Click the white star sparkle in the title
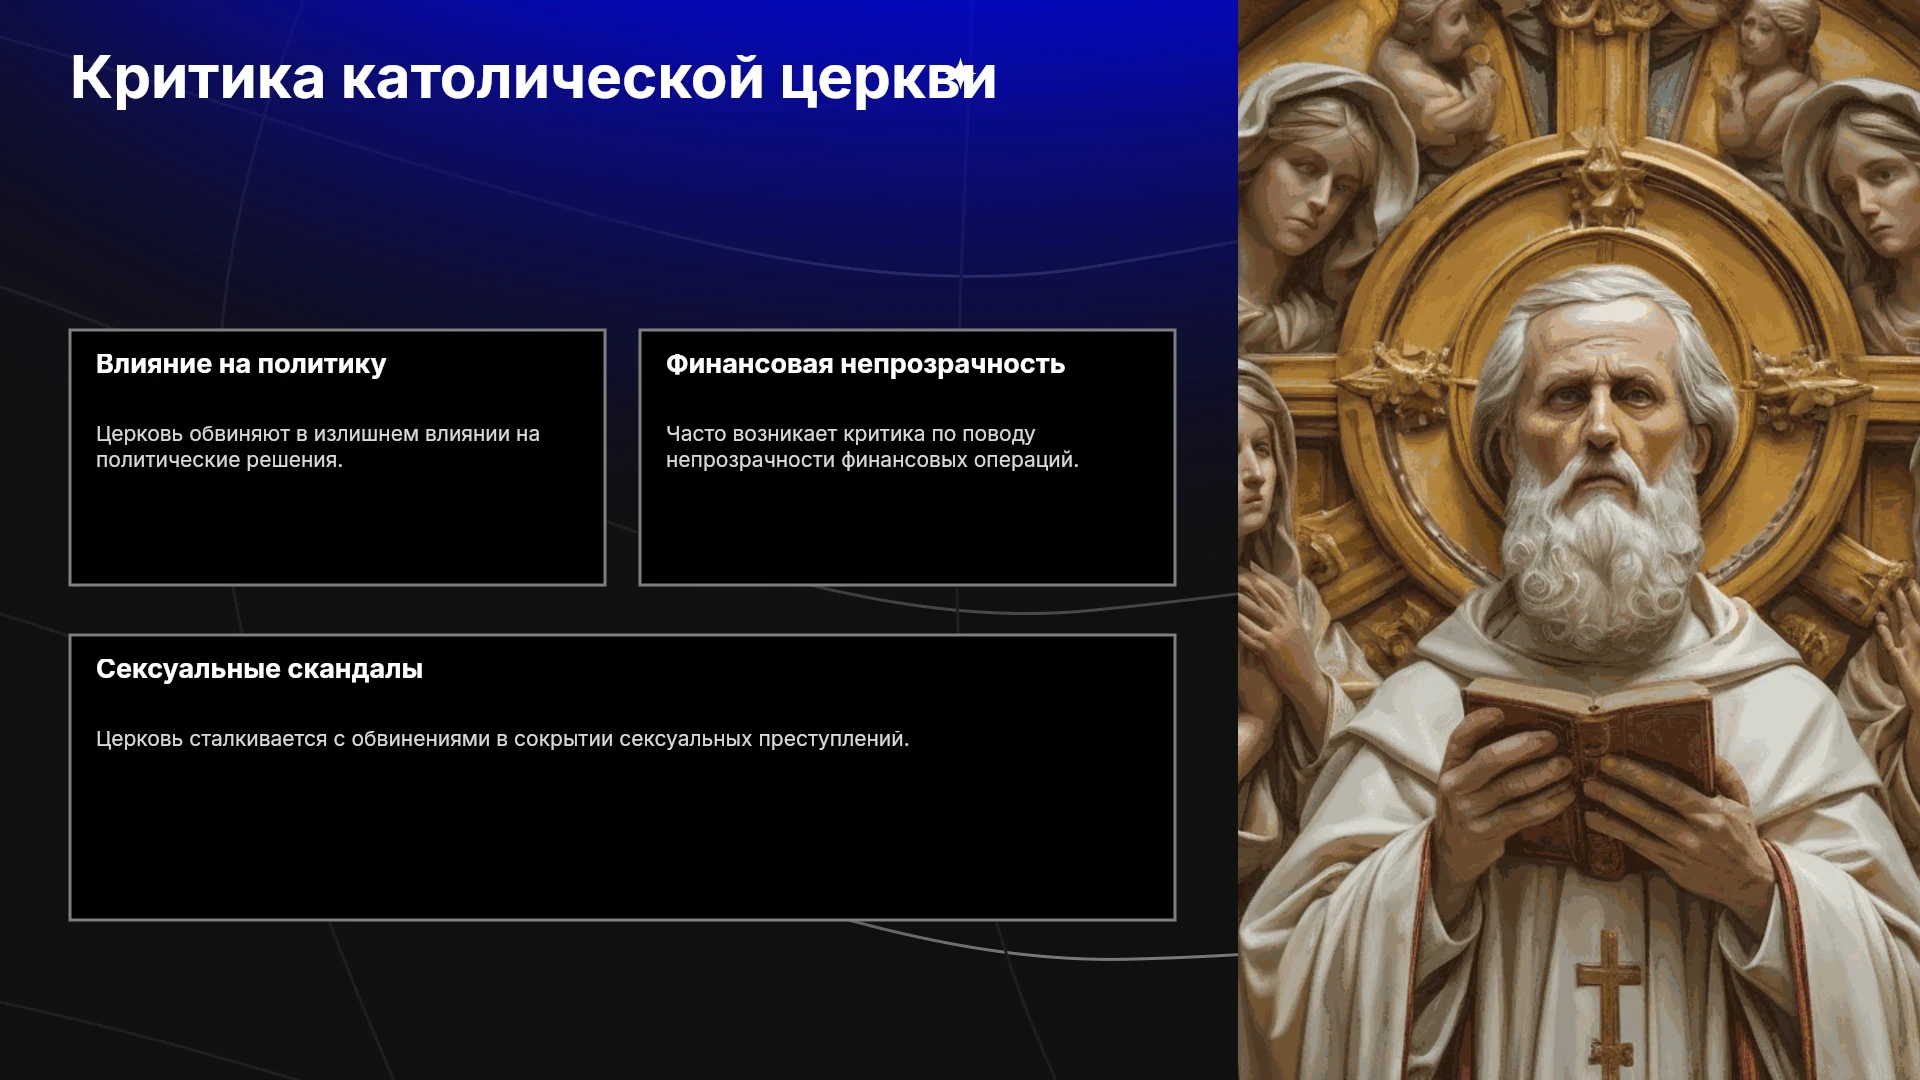The width and height of the screenshot is (1920, 1080). [961, 74]
